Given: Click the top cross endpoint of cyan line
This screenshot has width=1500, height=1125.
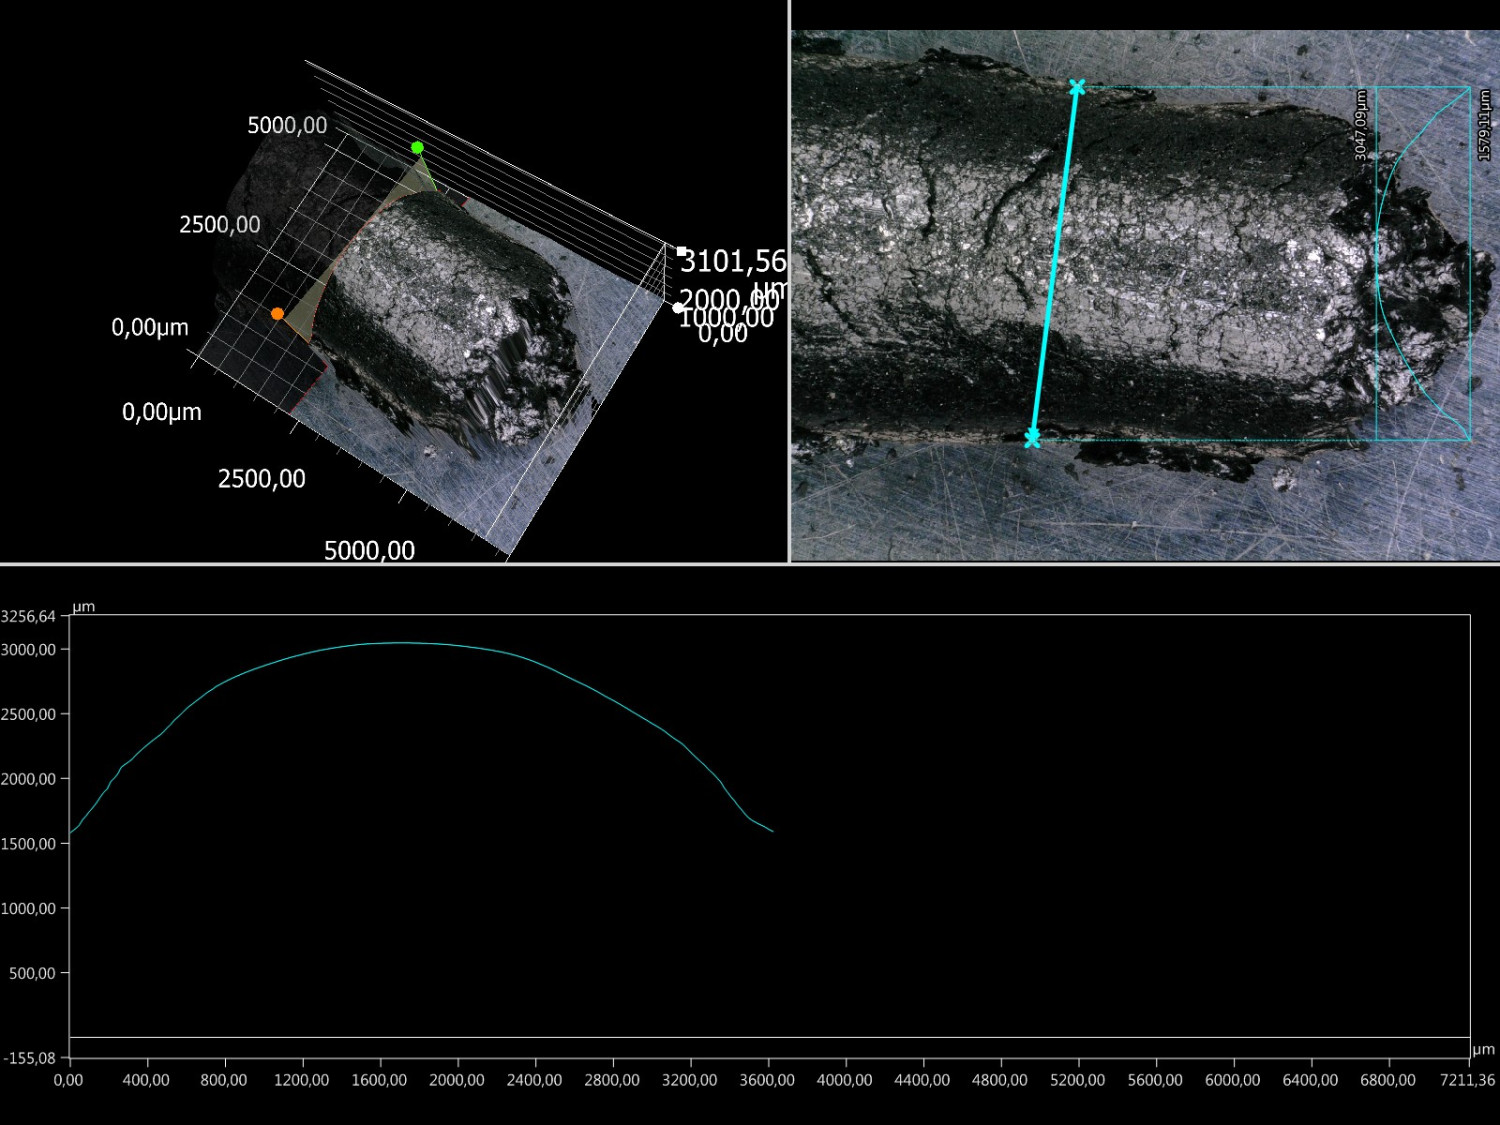Looking at the screenshot, I should point(1076,88).
